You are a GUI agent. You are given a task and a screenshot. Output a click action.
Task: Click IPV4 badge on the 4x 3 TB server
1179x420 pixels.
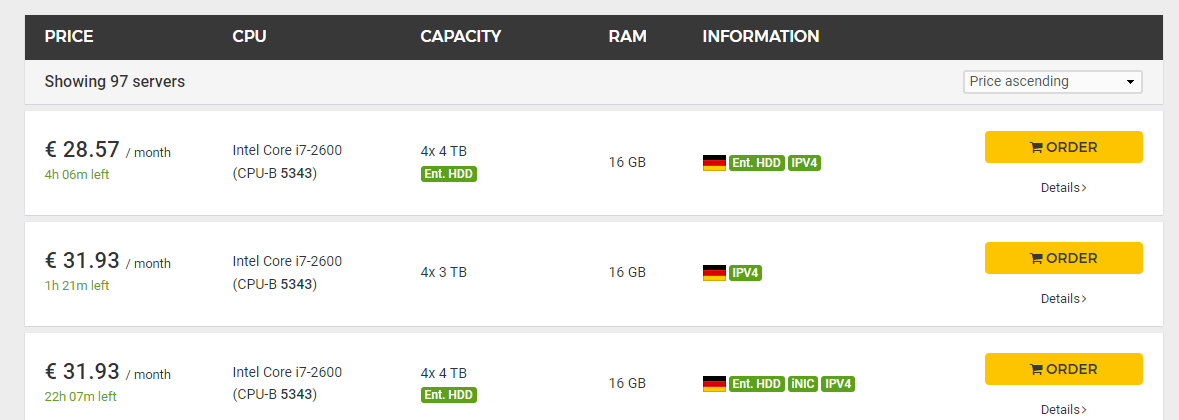click(x=745, y=272)
